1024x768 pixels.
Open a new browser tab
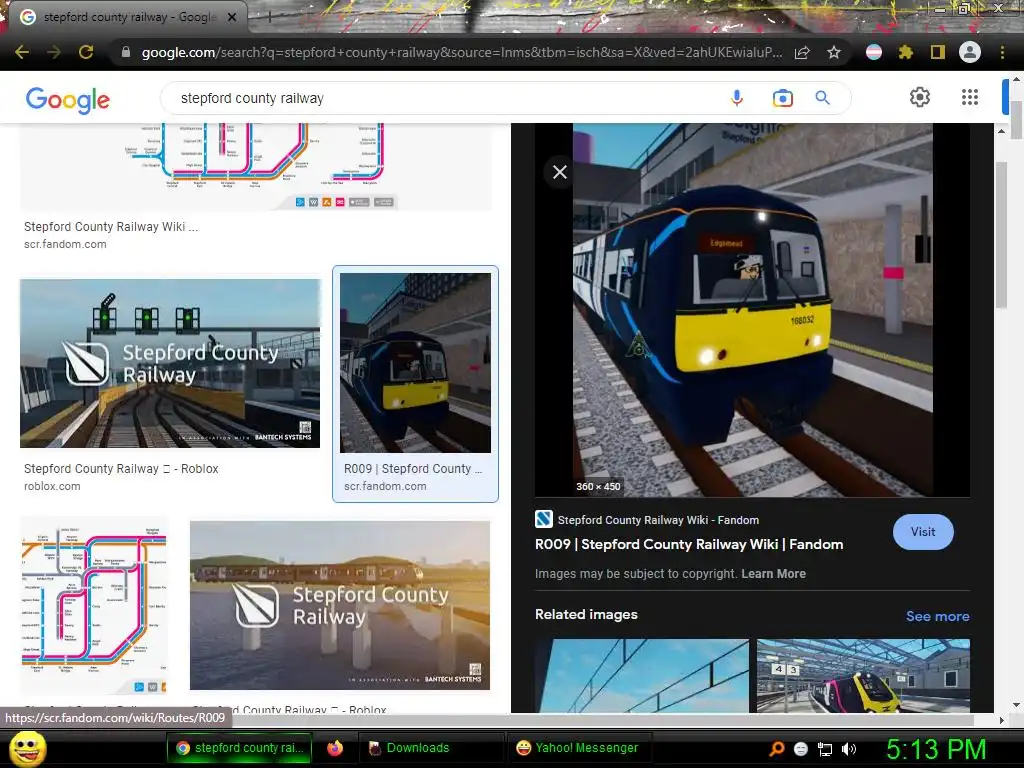pos(270,18)
